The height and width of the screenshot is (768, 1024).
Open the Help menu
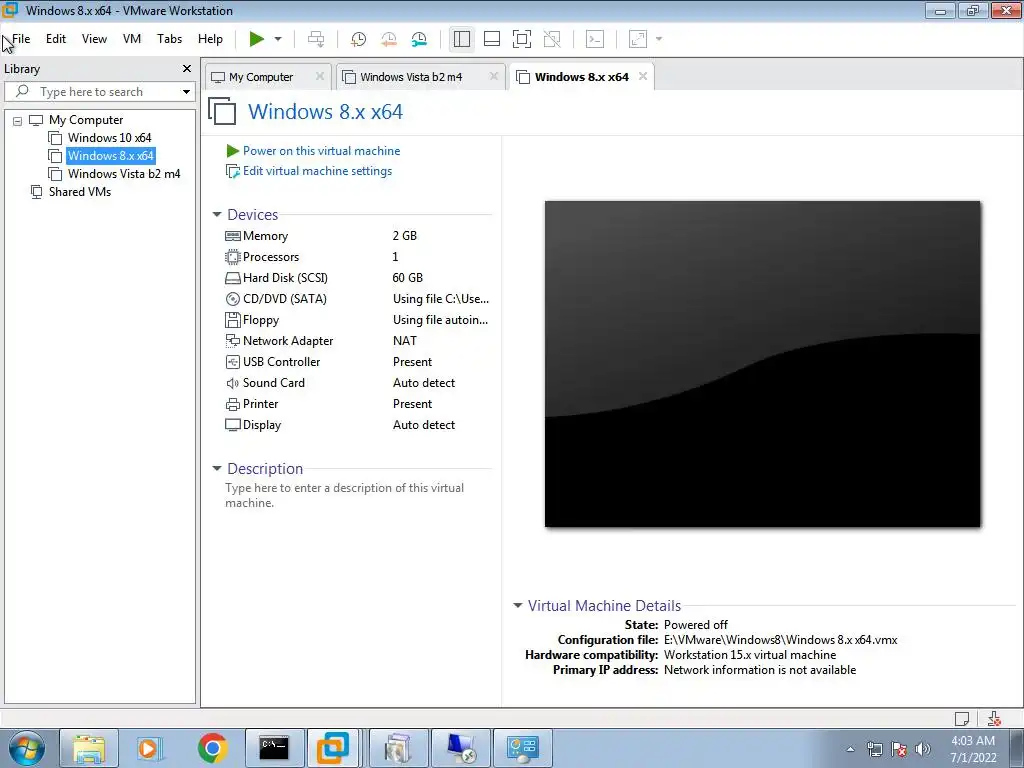pyautogui.click(x=210, y=39)
